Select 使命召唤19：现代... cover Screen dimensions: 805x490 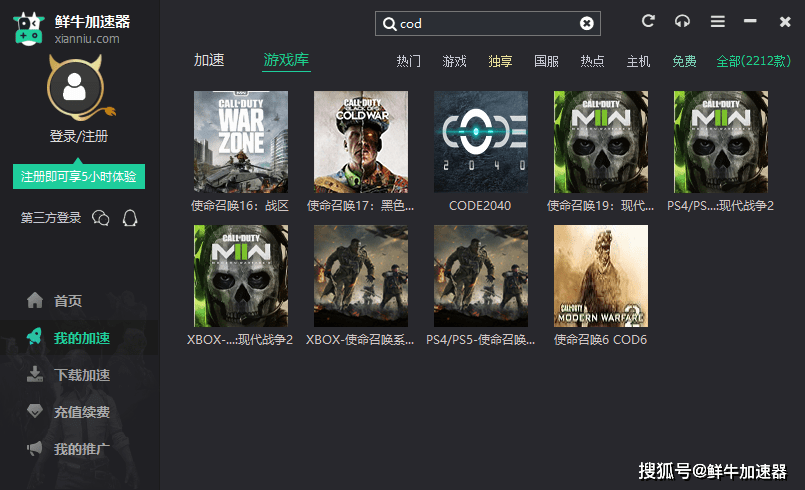coord(601,142)
